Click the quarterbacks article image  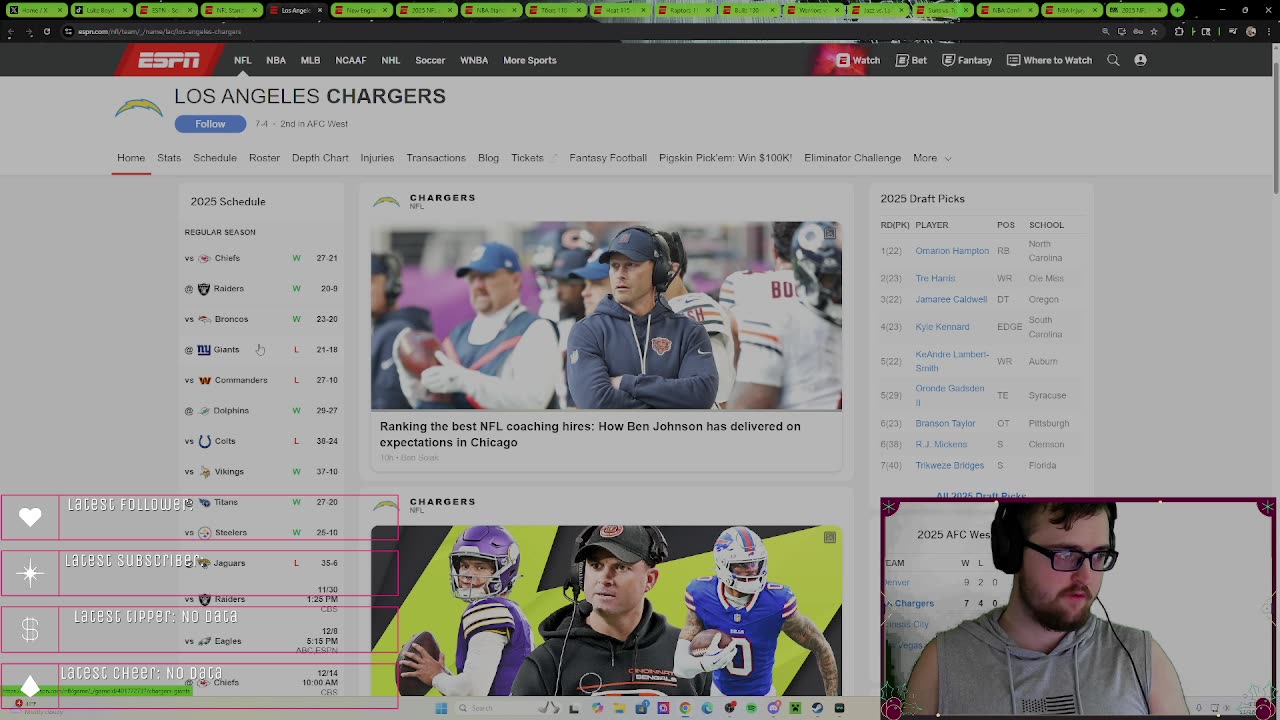click(606, 610)
